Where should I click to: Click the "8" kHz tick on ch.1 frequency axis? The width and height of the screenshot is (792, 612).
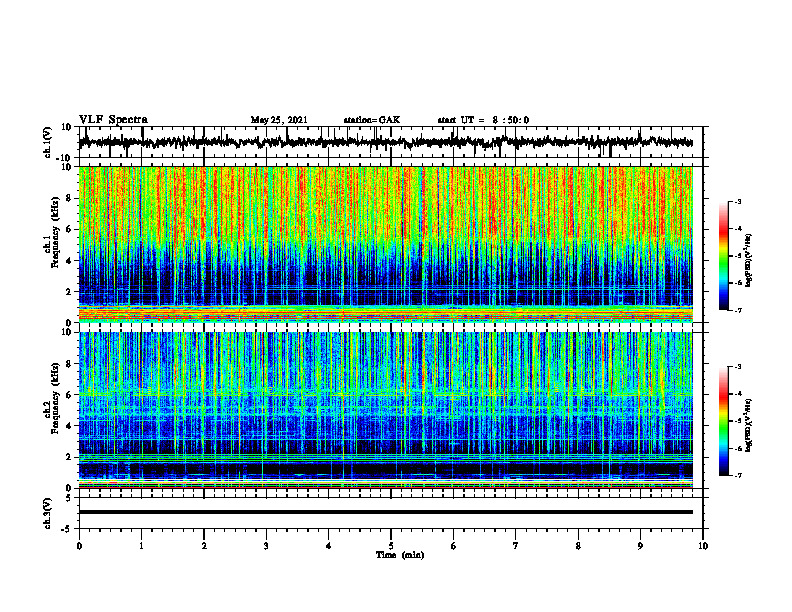[x=69, y=198]
